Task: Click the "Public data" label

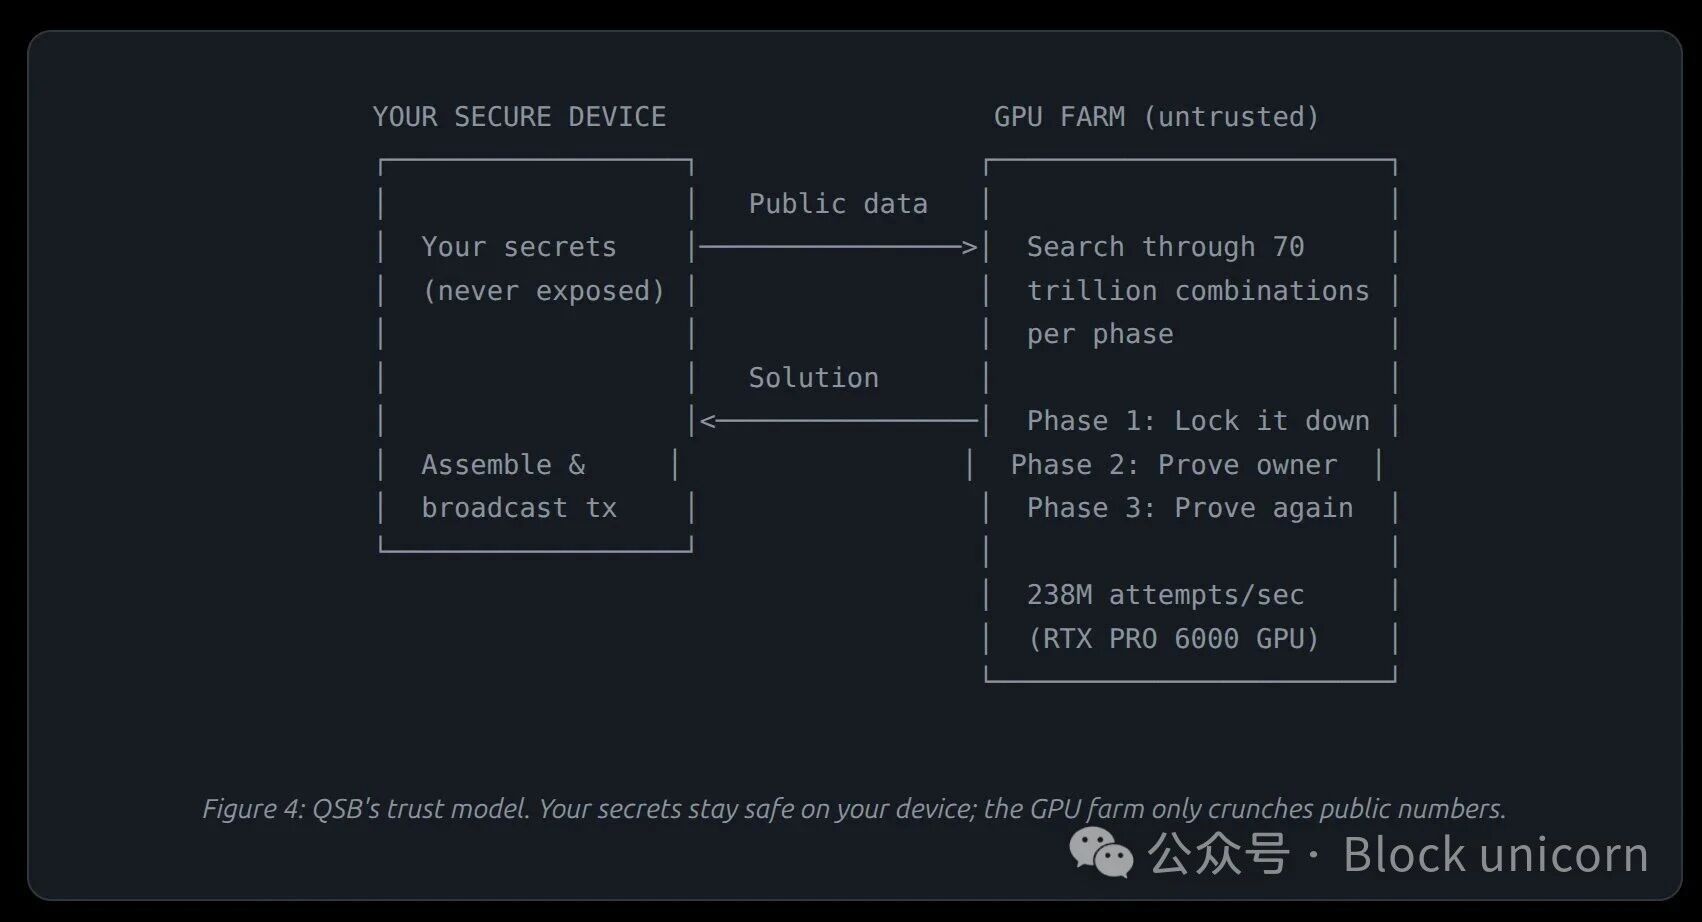Action: pyautogui.click(x=838, y=204)
